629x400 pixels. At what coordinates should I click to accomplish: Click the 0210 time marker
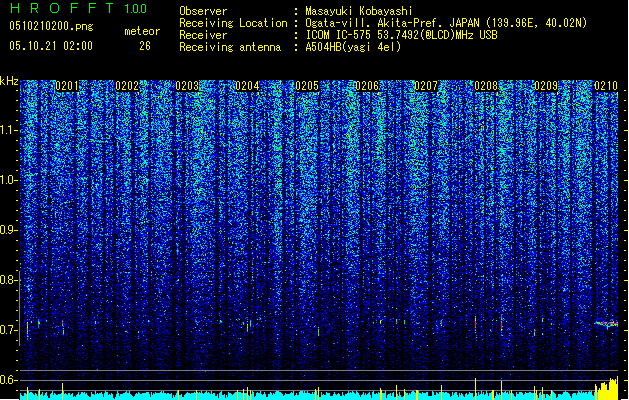(x=606, y=86)
